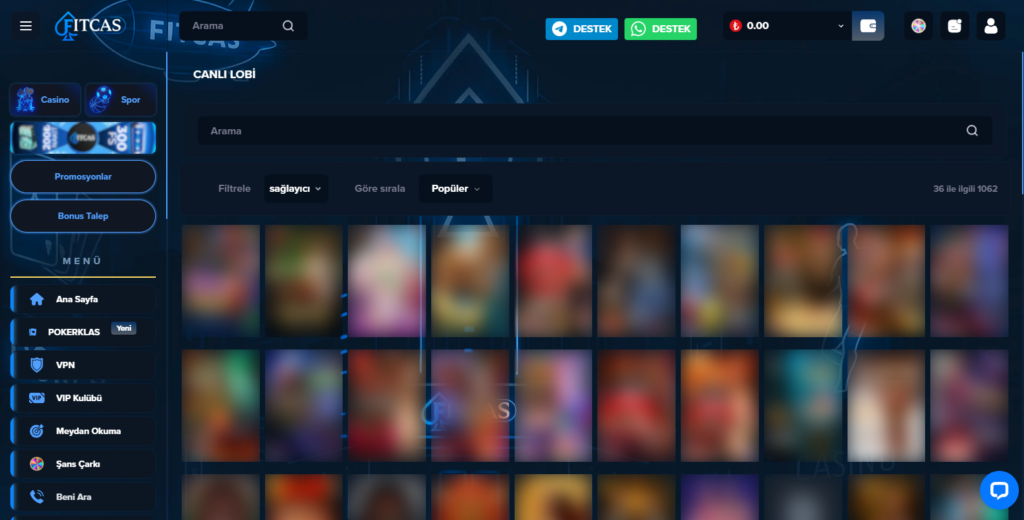Click the Promosyonlar button
This screenshot has height=520, width=1024.
pyautogui.click(x=83, y=176)
